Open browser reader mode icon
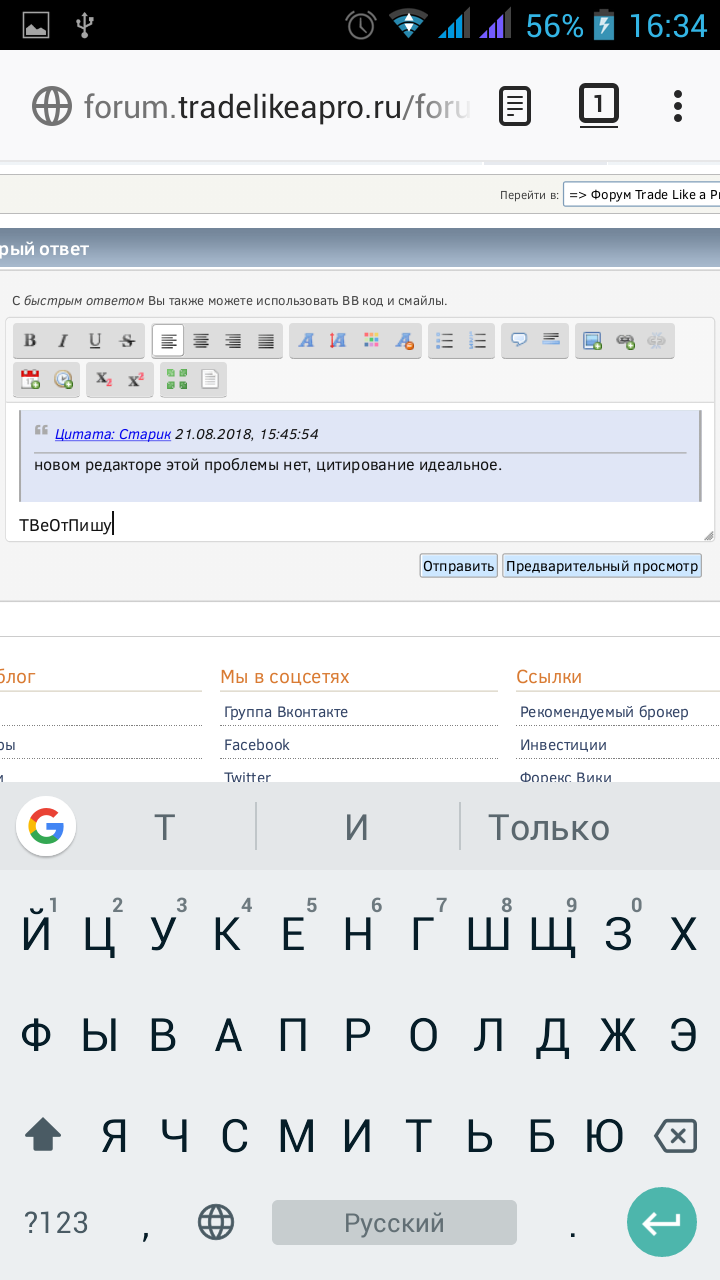Screen dimensions: 720x1280 pyautogui.click(x=515, y=105)
